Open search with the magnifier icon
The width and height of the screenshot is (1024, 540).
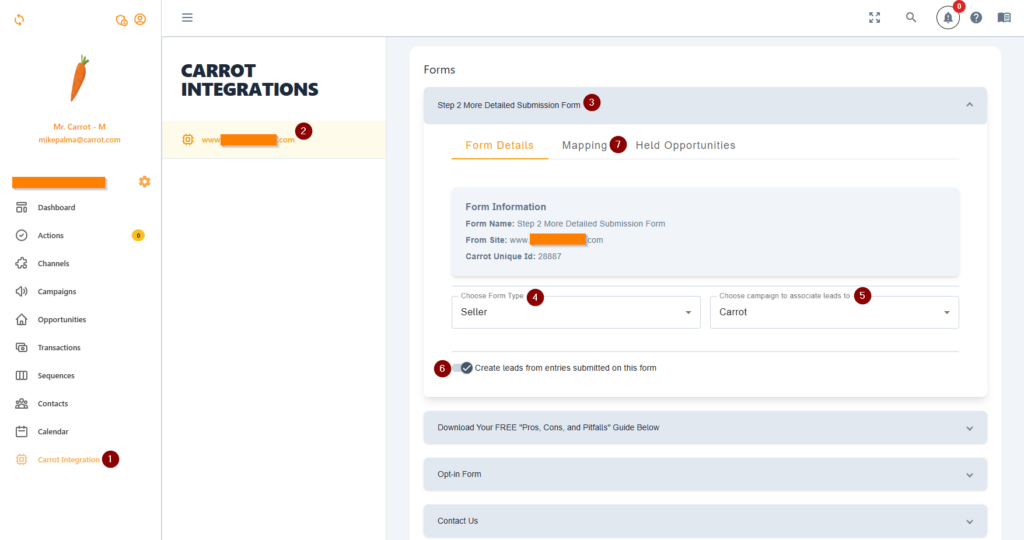pos(911,18)
